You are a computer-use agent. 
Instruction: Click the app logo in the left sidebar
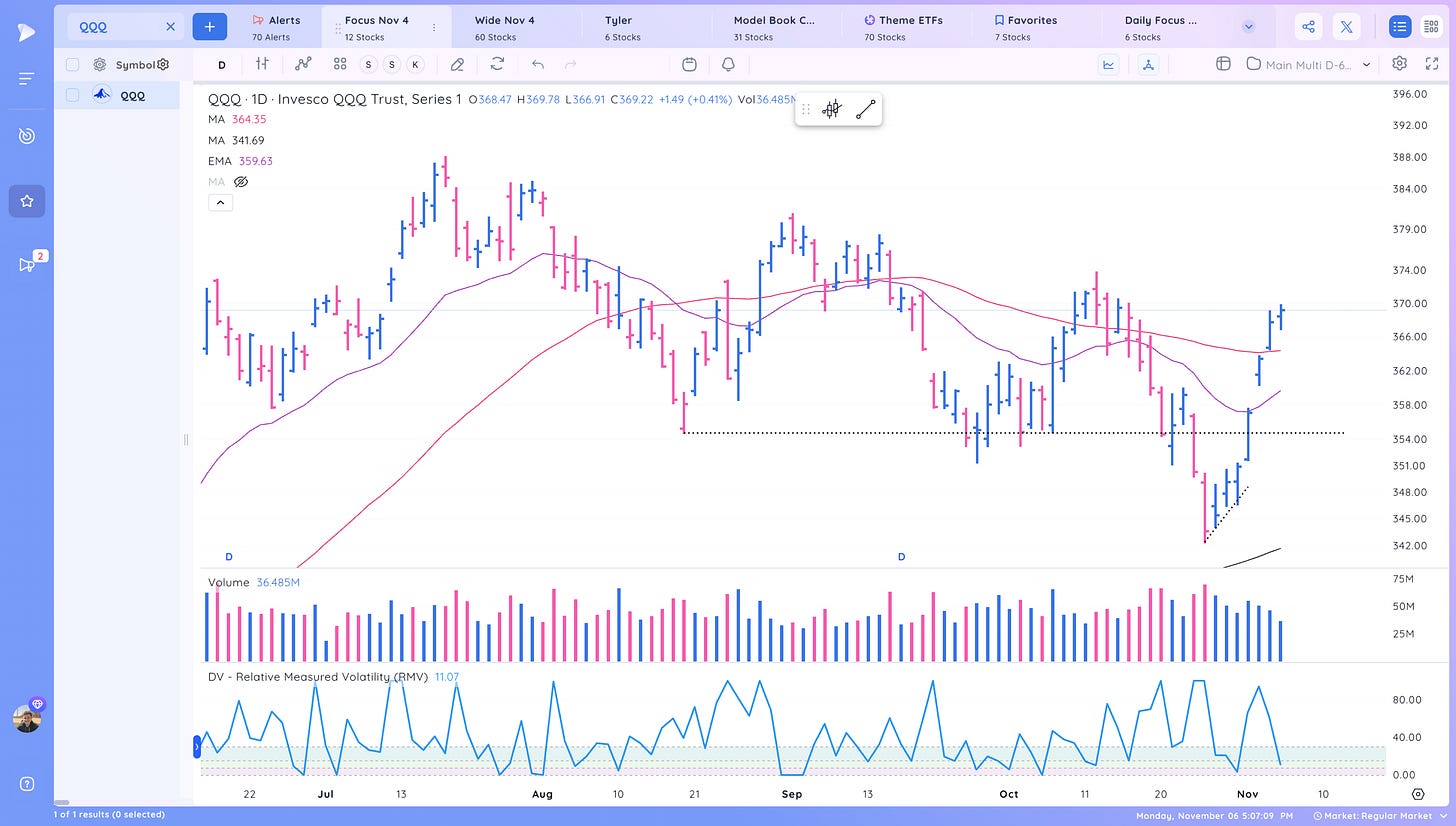[26, 32]
